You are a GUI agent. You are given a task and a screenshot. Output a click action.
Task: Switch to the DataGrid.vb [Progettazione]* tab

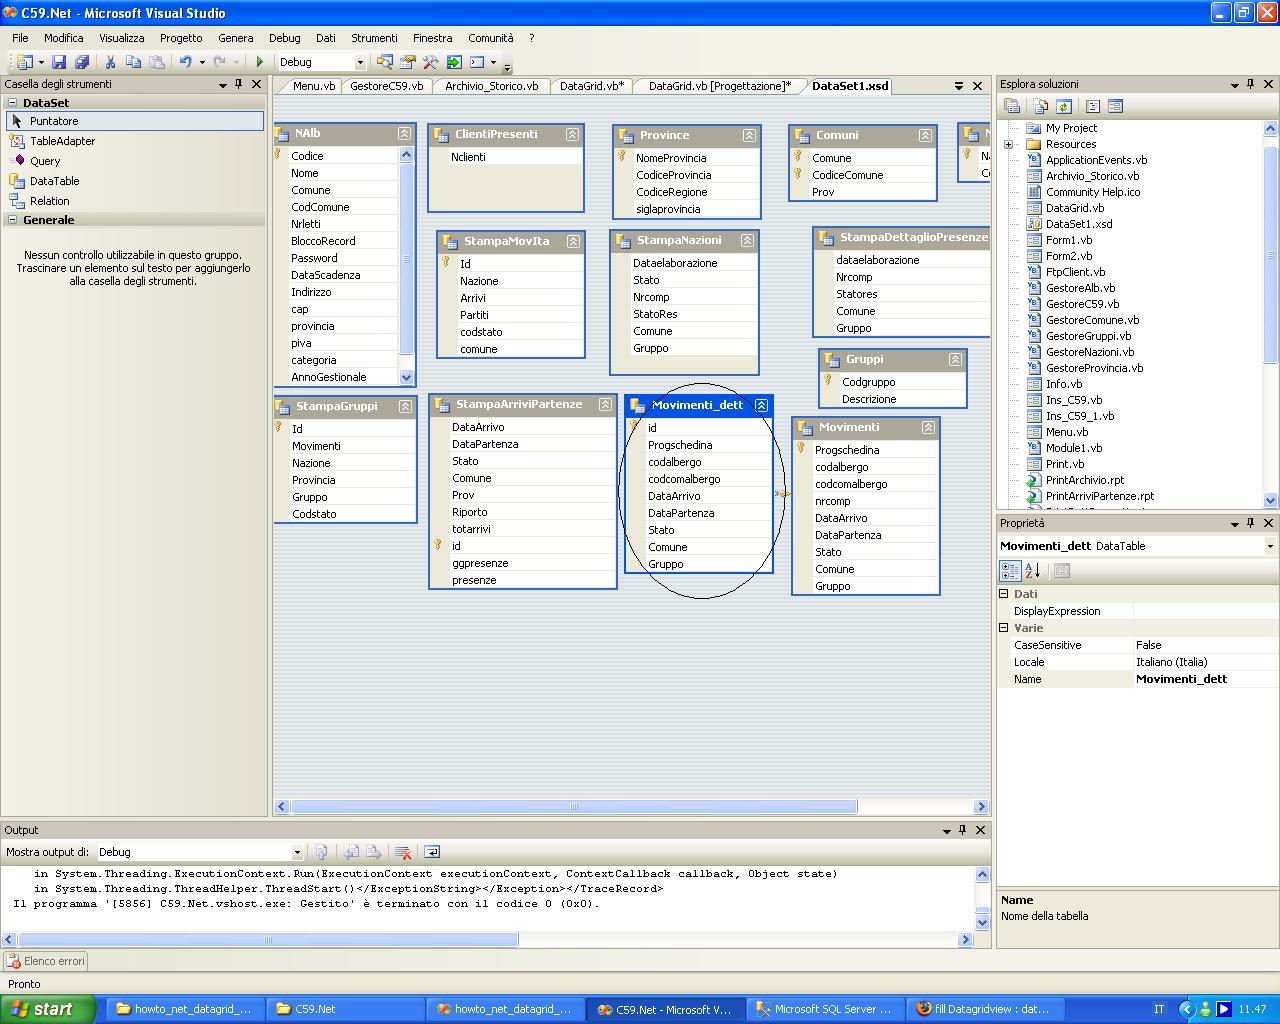point(719,86)
